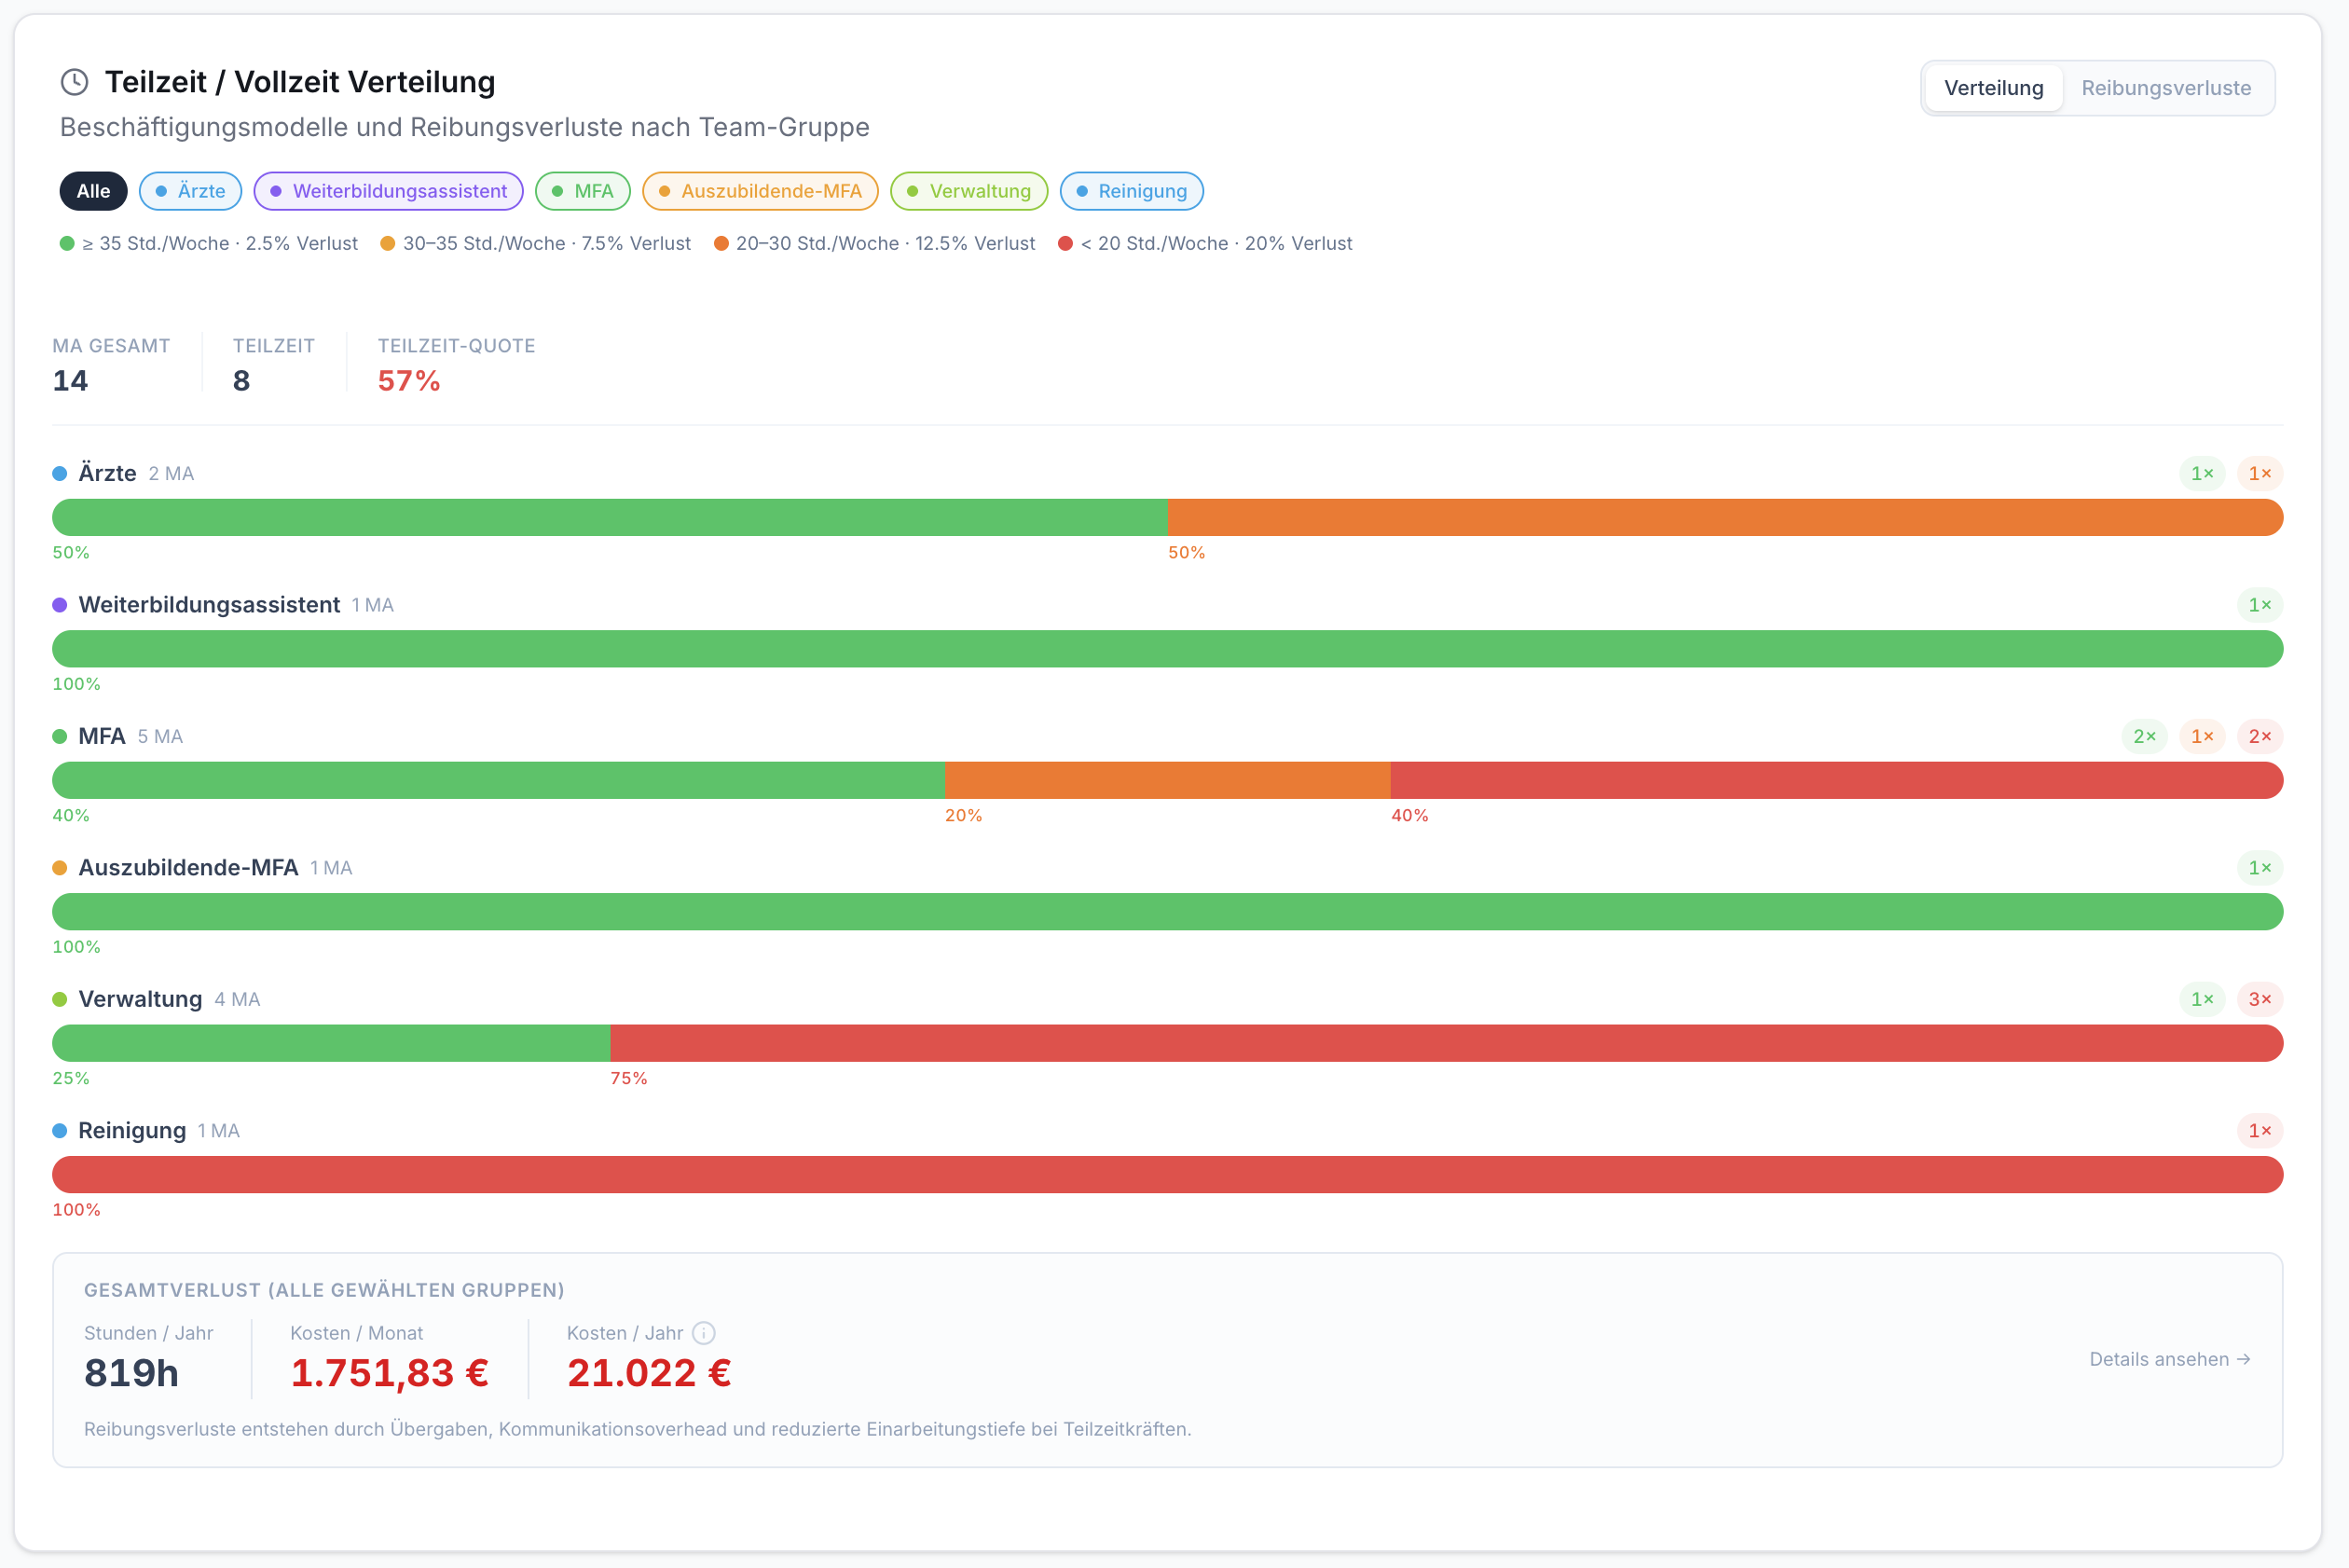Screen dimensions: 2349x1568
Task: Toggle the Weiterbildungsassistent filter chip
Action: coord(389,191)
